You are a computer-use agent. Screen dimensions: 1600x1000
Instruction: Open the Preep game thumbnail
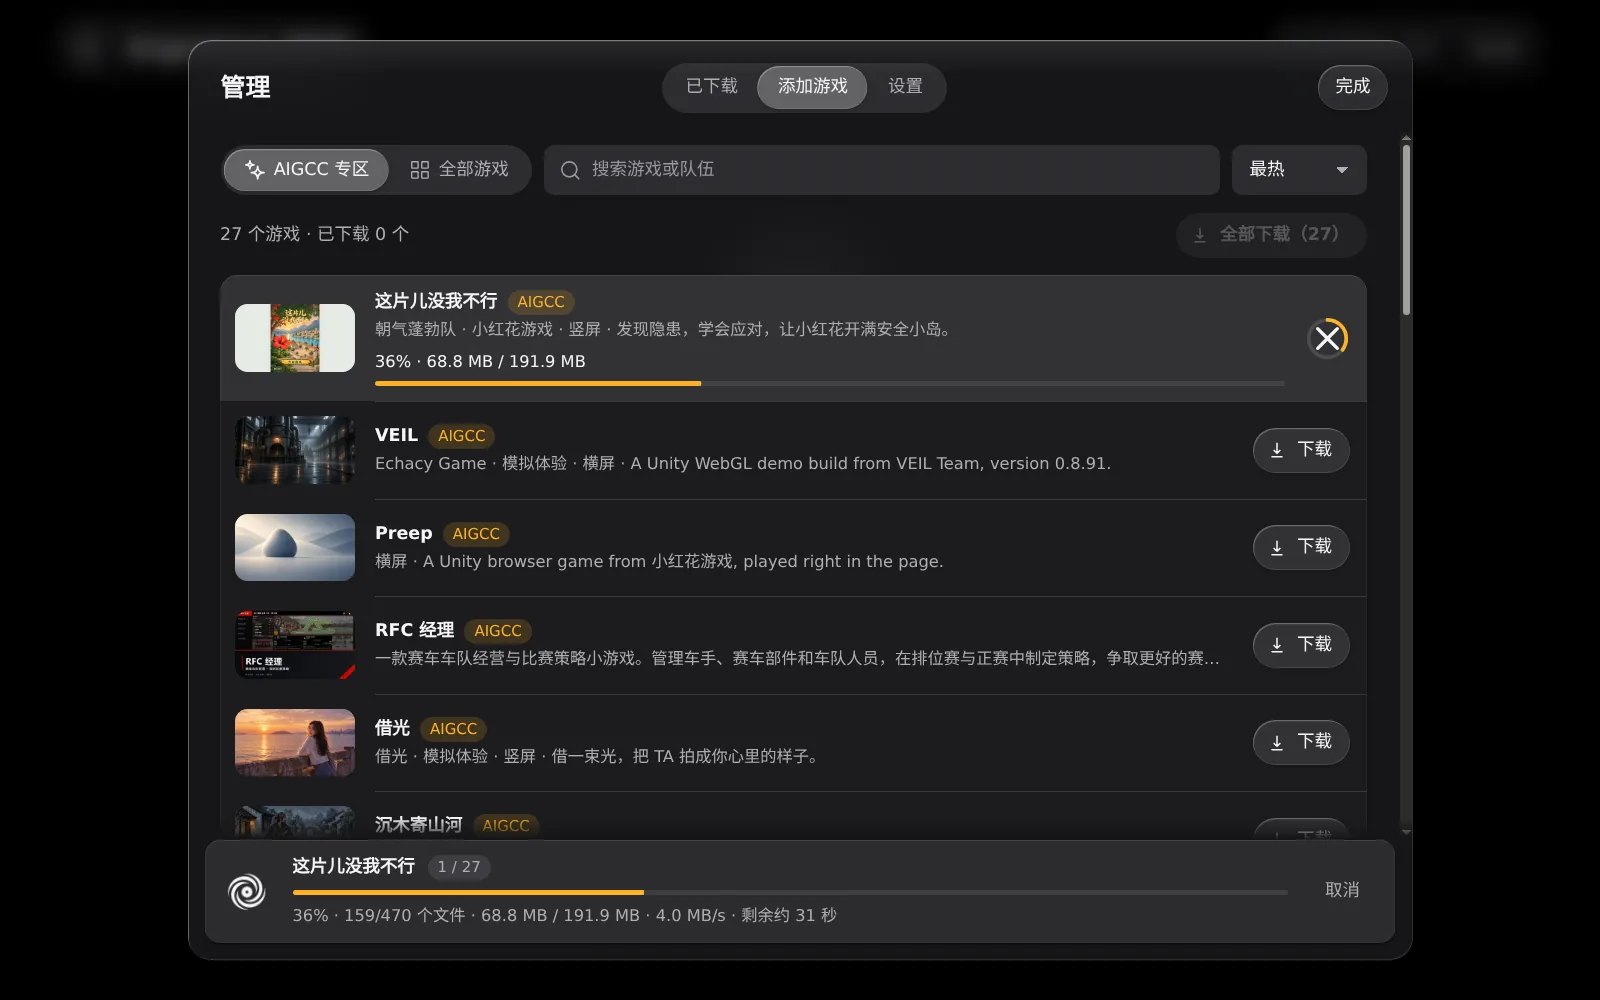(x=295, y=547)
